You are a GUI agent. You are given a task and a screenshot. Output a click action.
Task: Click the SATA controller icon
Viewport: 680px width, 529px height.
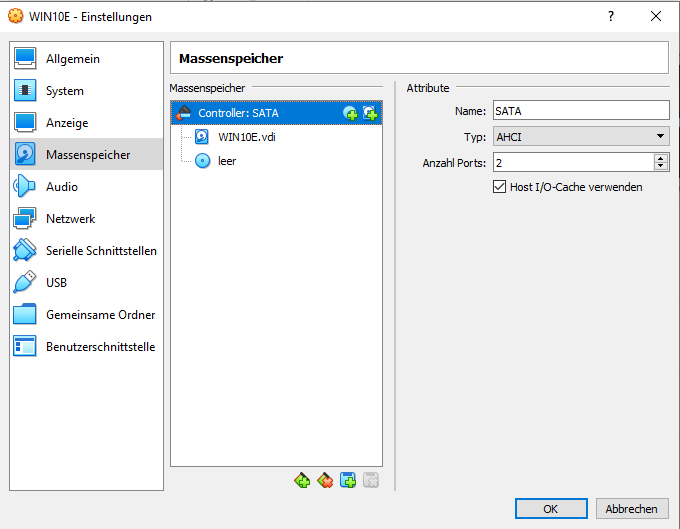pos(184,113)
